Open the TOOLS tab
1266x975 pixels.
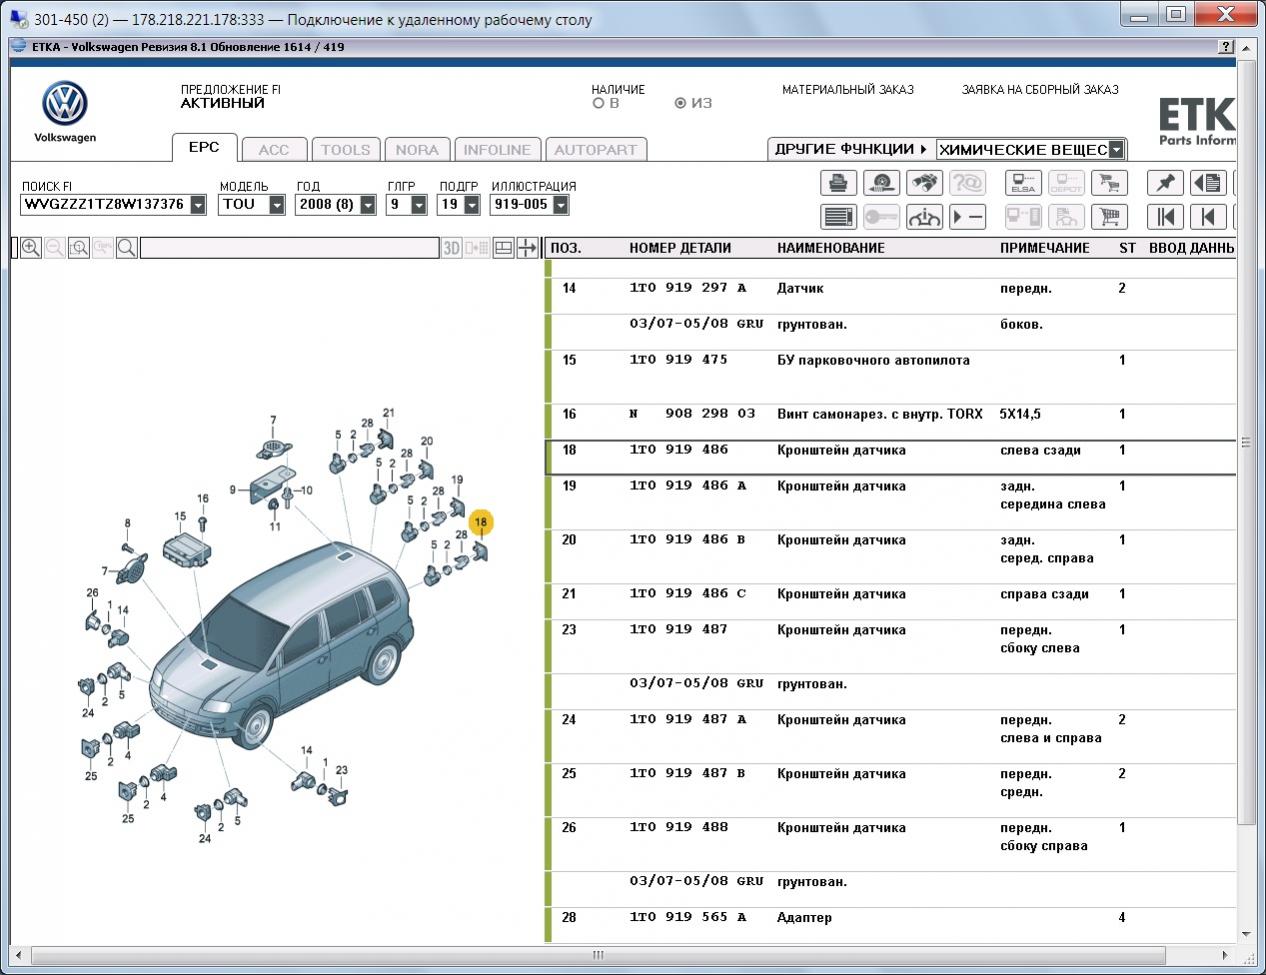click(x=345, y=150)
